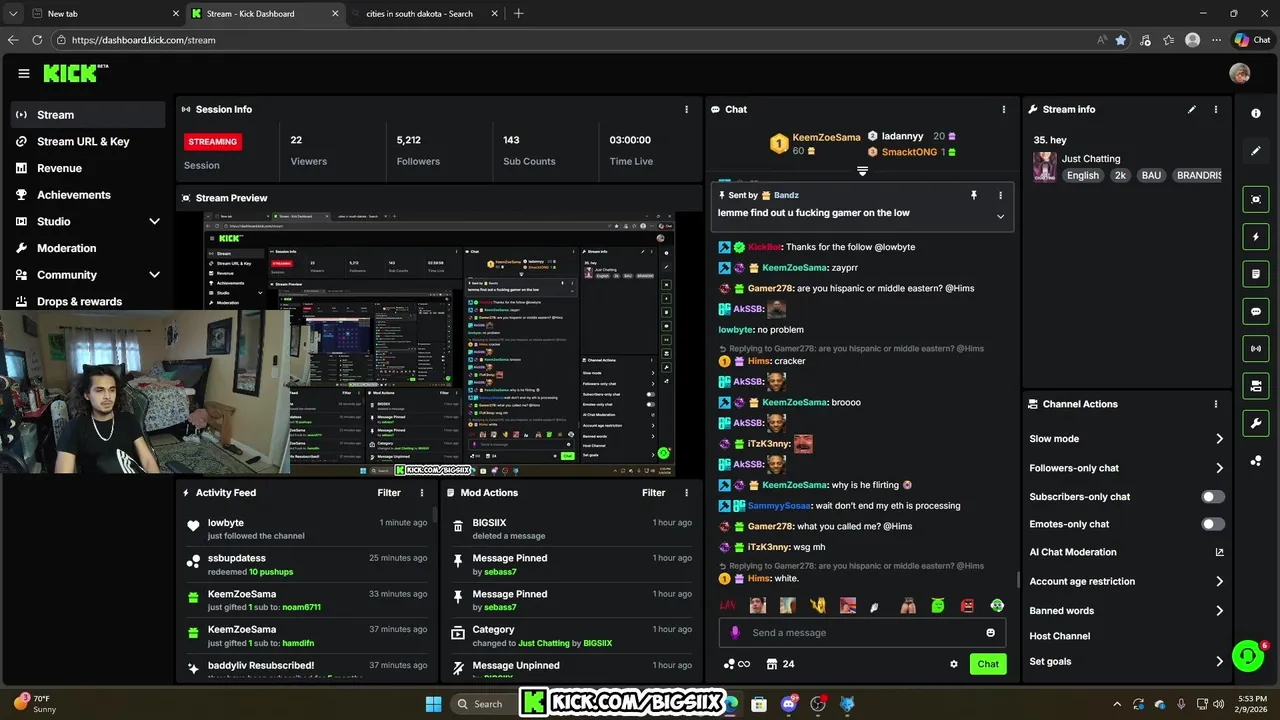Screen dimensions: 1280x720
Task: Click the English tag in Stream info
Action: [x=1082, y=175]
